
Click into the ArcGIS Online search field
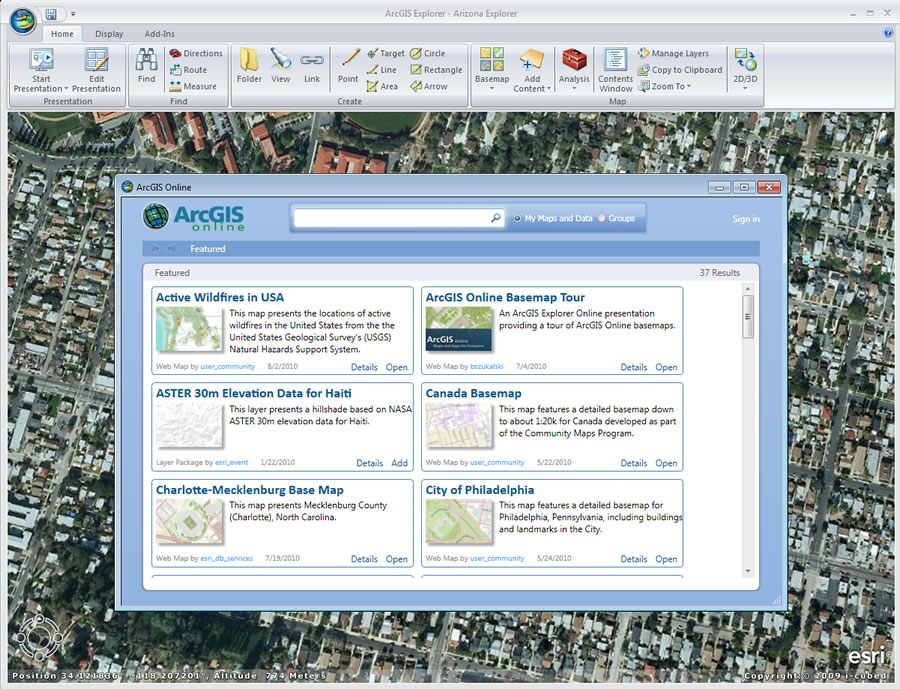pos(392,218)
